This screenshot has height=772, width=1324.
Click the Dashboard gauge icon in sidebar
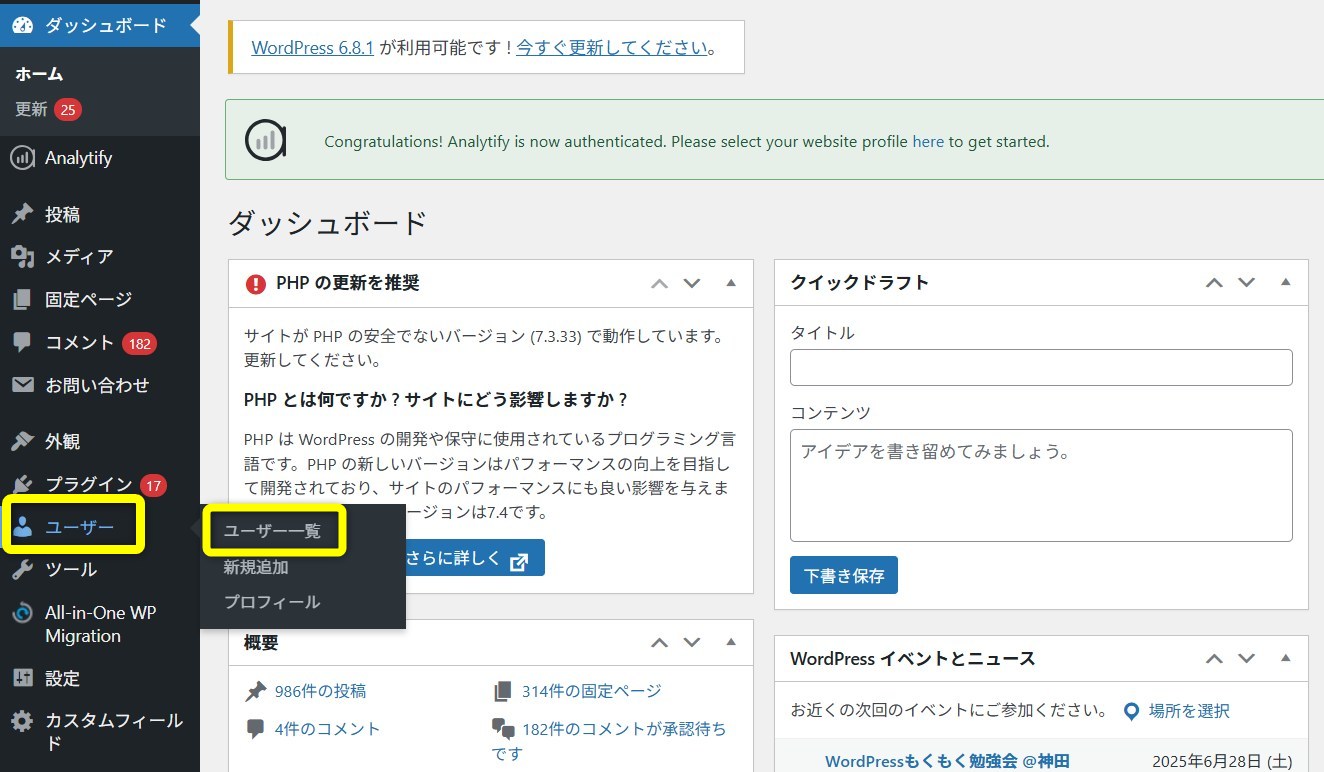[x=23, y=26]
